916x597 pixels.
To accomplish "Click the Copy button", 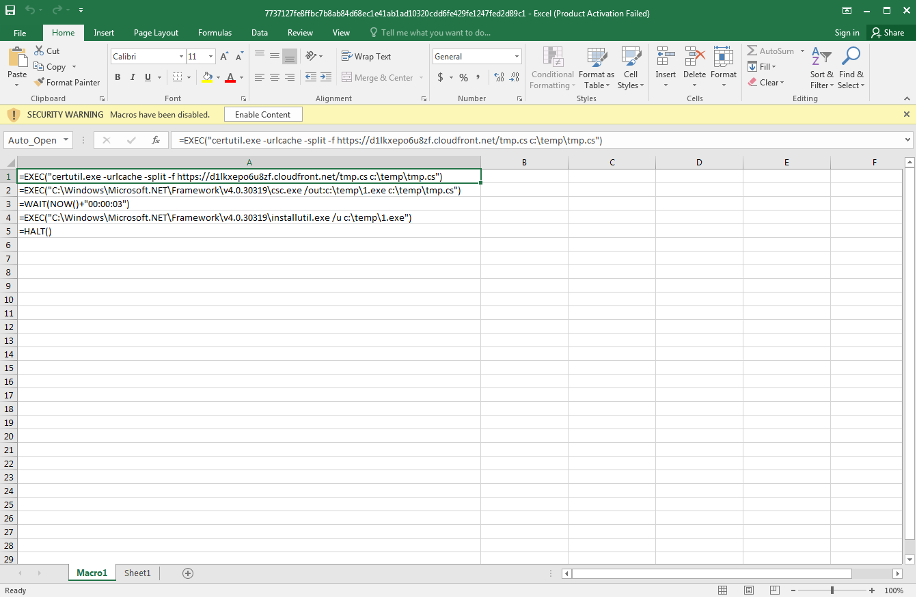I will click(50, 67).
